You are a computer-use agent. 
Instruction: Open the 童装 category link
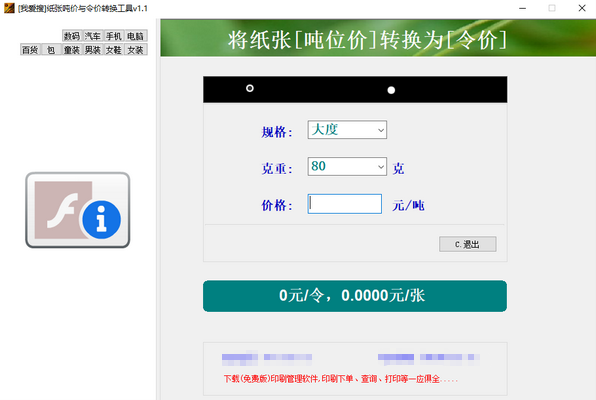pos(72,50)
